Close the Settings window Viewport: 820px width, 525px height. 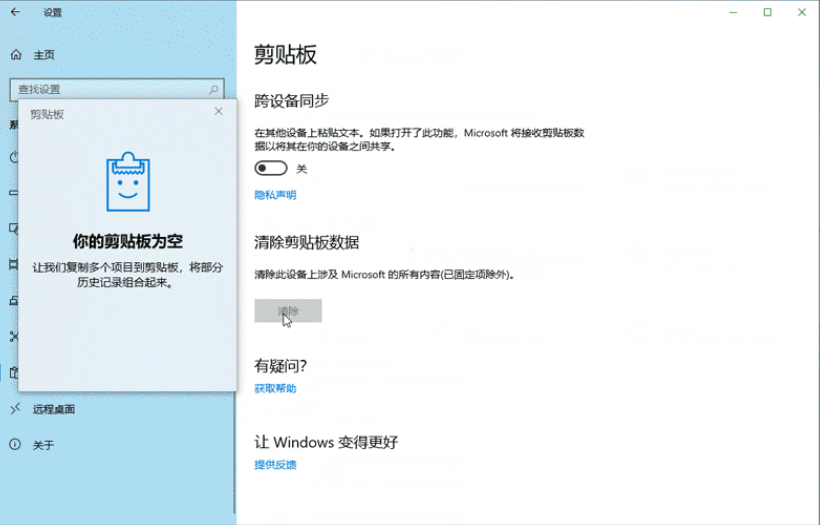[x=802, y=12]
